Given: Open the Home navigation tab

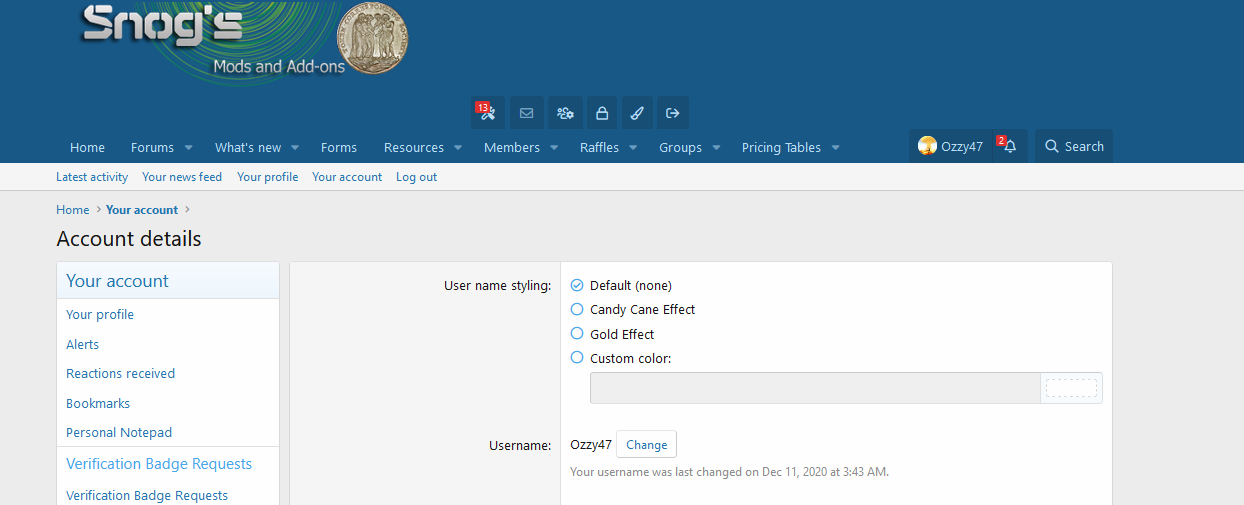Looking at the screenshot, I should coord(87,148).
